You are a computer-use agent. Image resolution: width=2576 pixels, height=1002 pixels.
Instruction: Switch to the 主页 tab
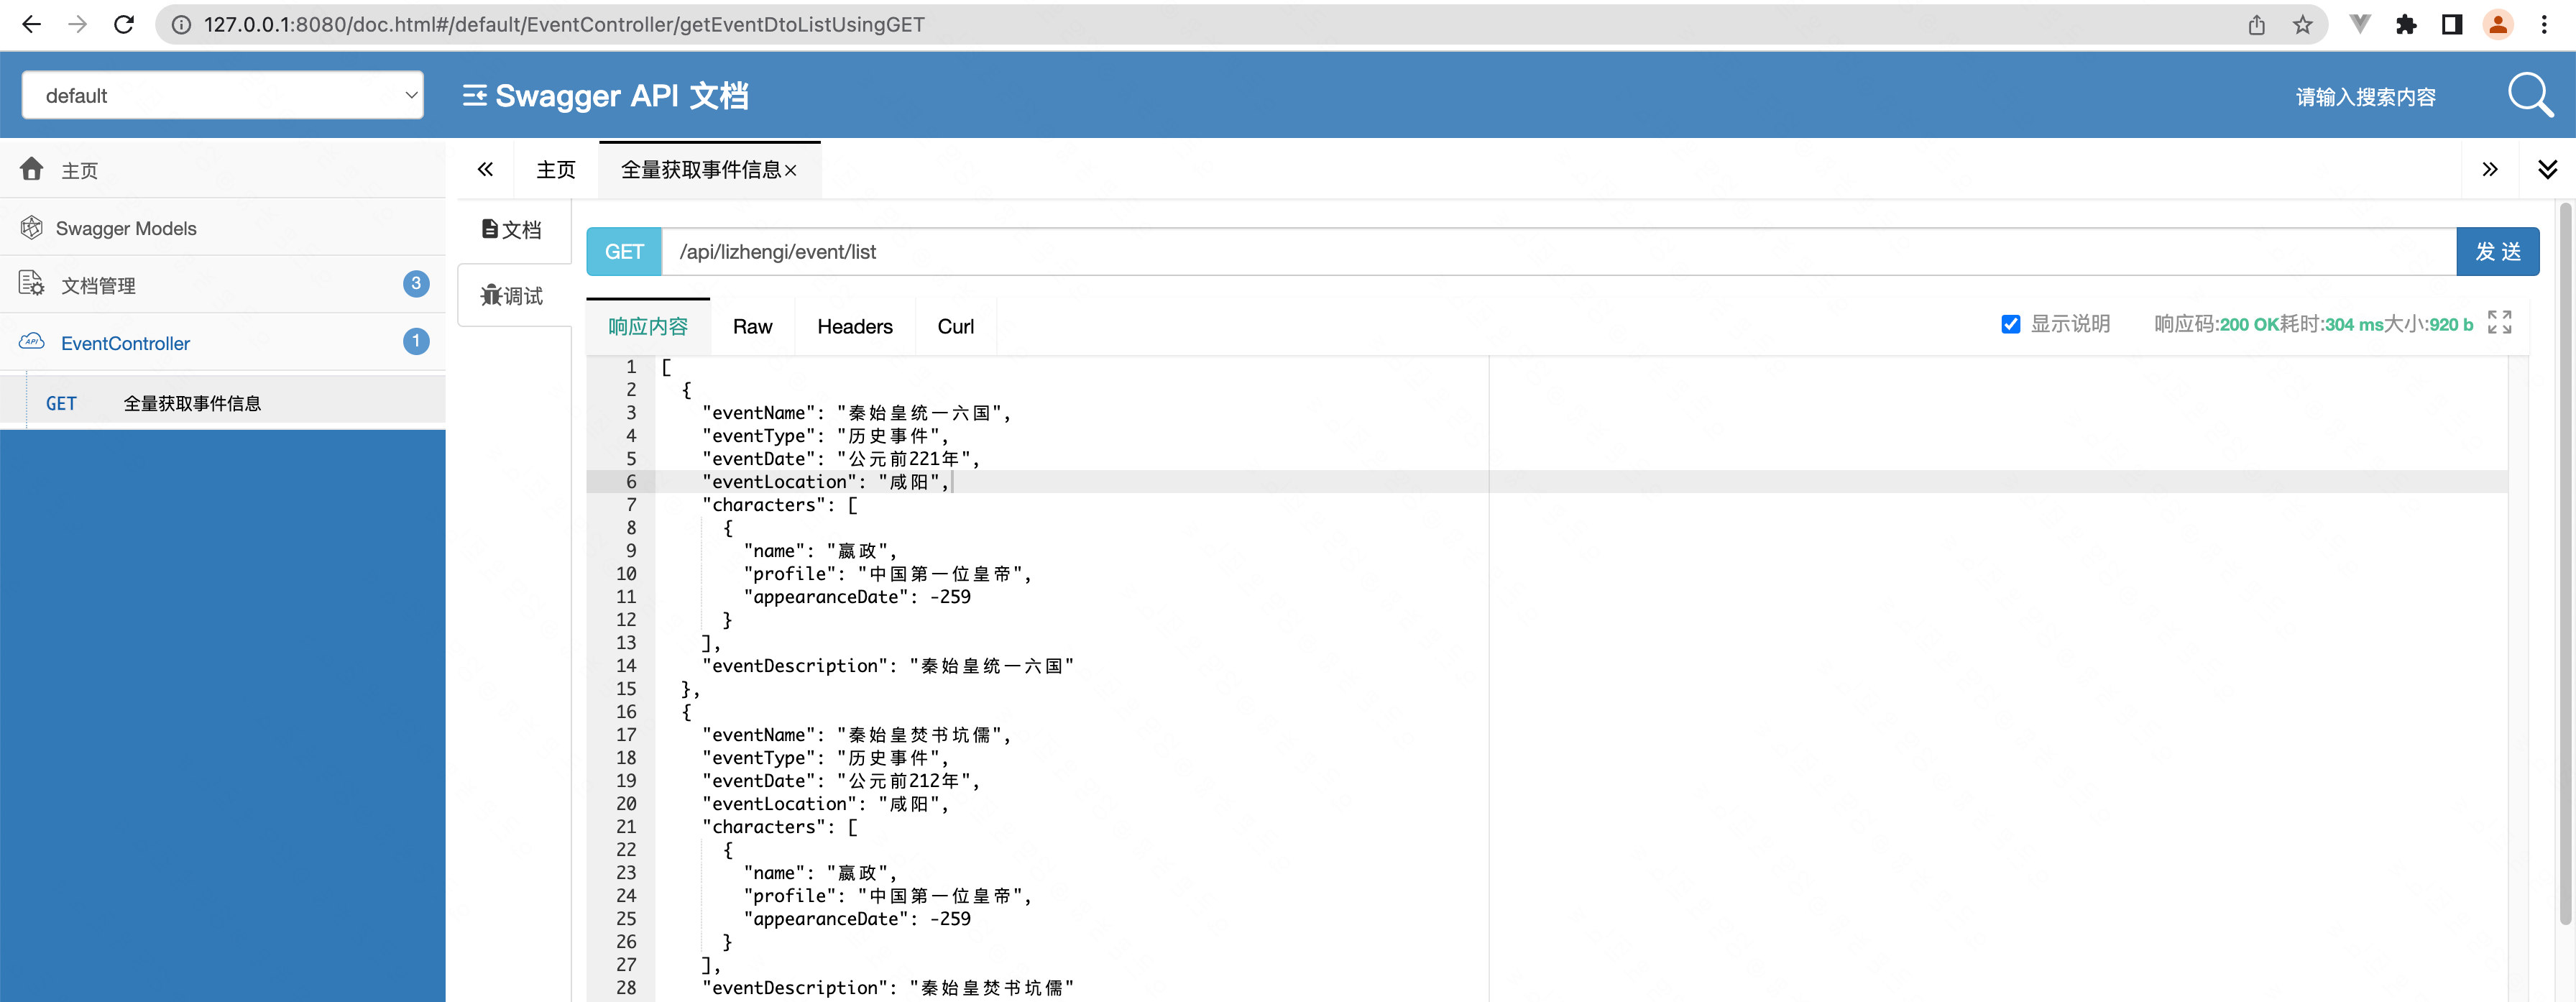[556, 170]
